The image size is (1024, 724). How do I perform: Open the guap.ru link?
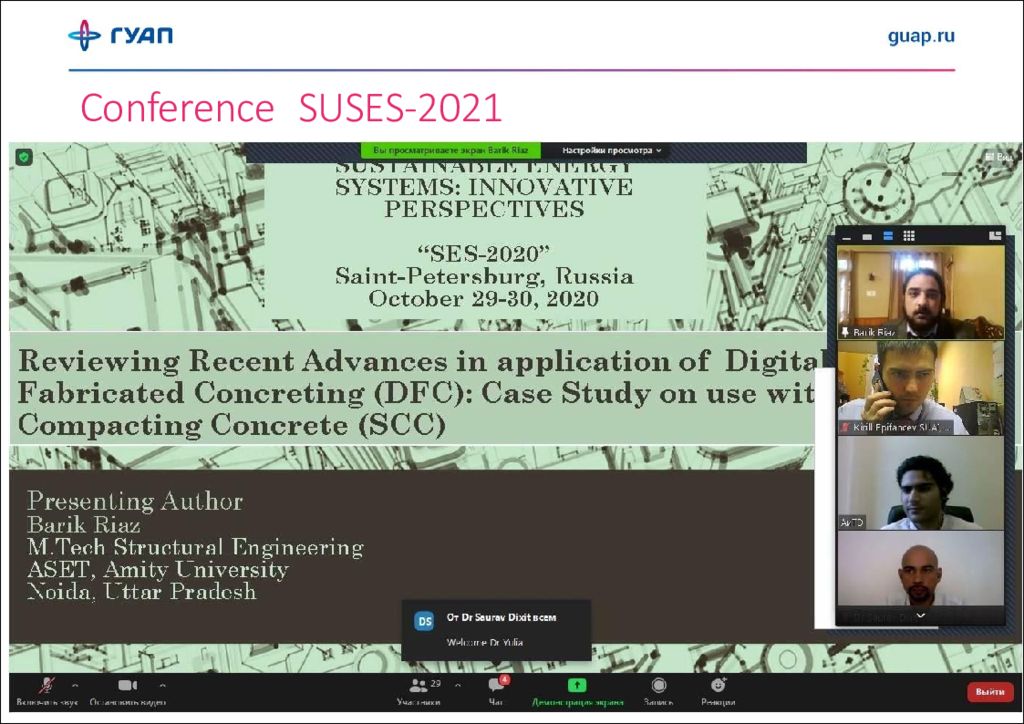(x=921, y=36)
